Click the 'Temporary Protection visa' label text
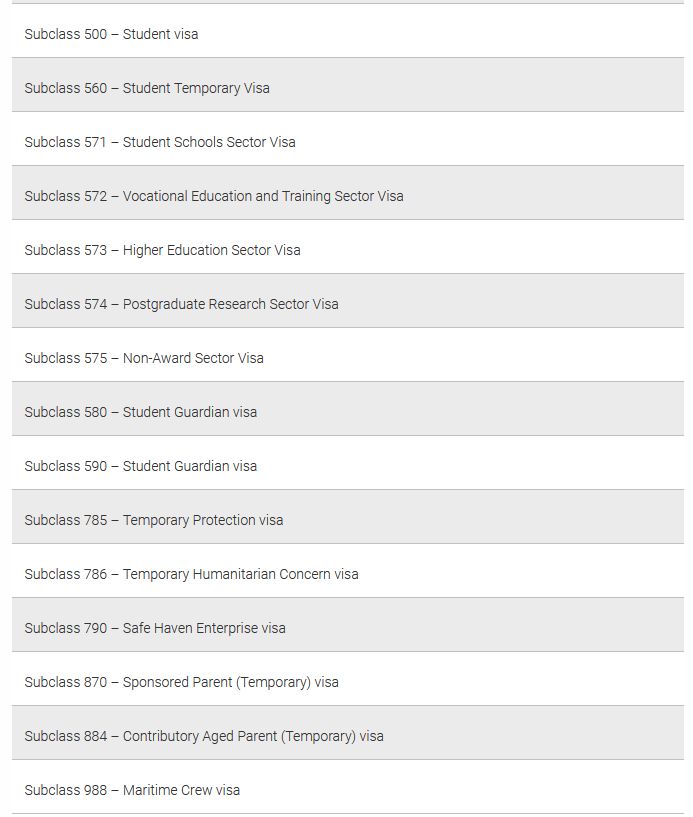Image resolution: width=693 pixels, height=817 pixels. pyautogui.click(x=203, y=521)
